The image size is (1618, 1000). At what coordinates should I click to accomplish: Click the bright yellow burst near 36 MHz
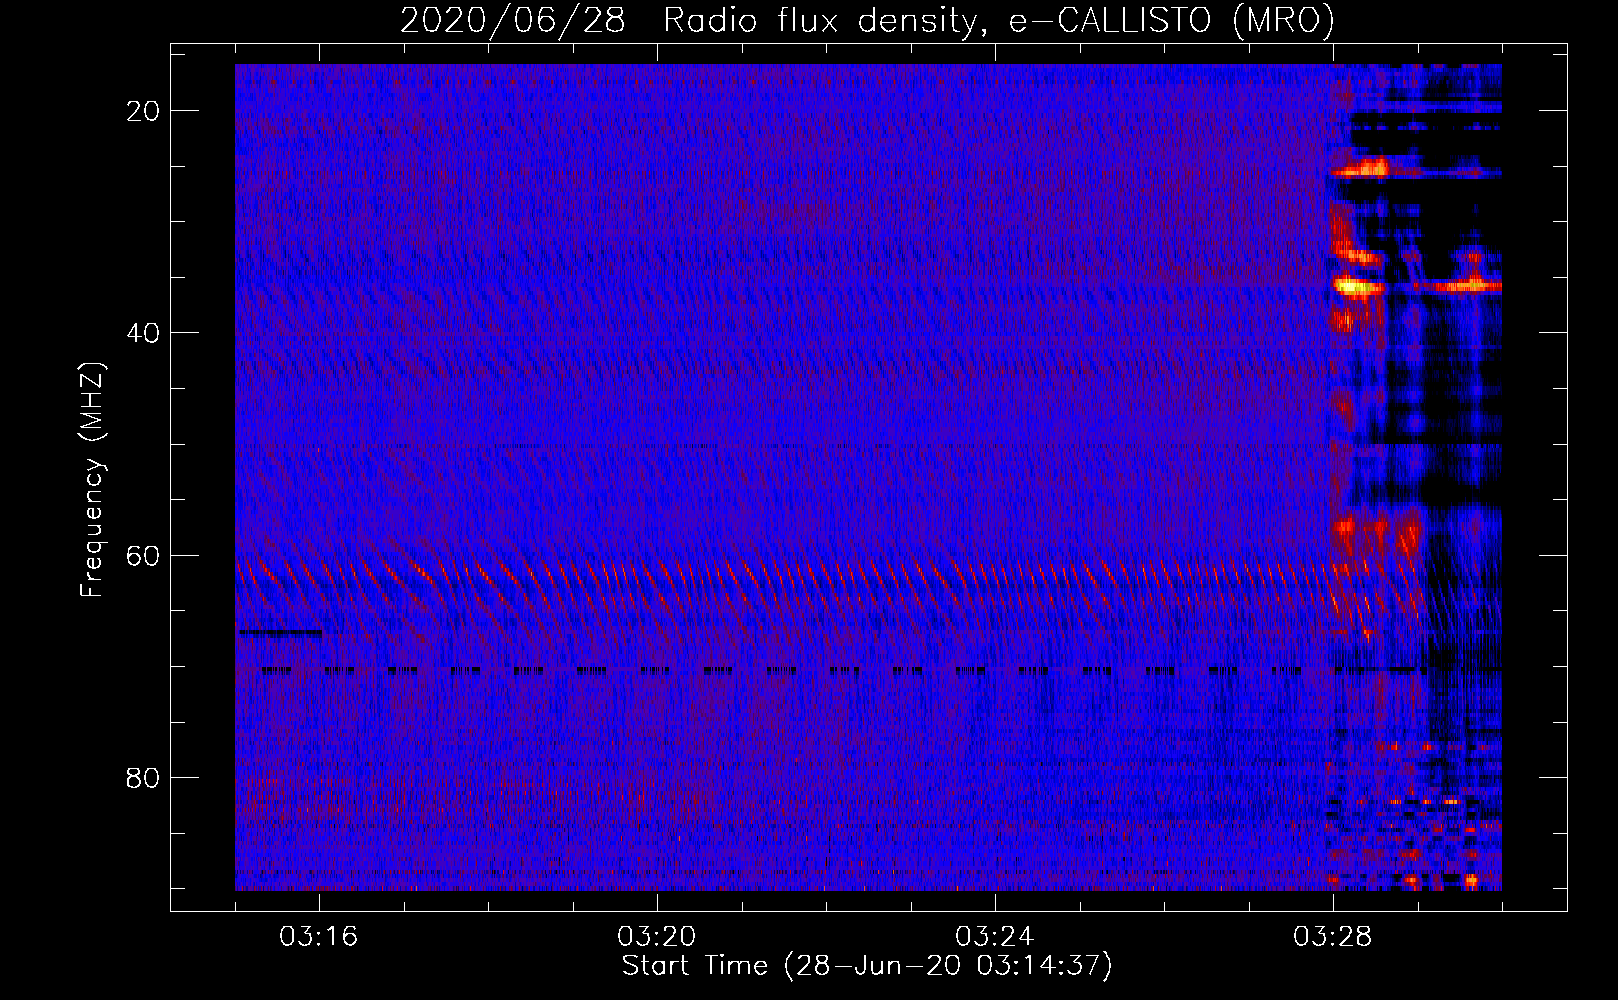pyautogui.click(x=1357, y=288)
